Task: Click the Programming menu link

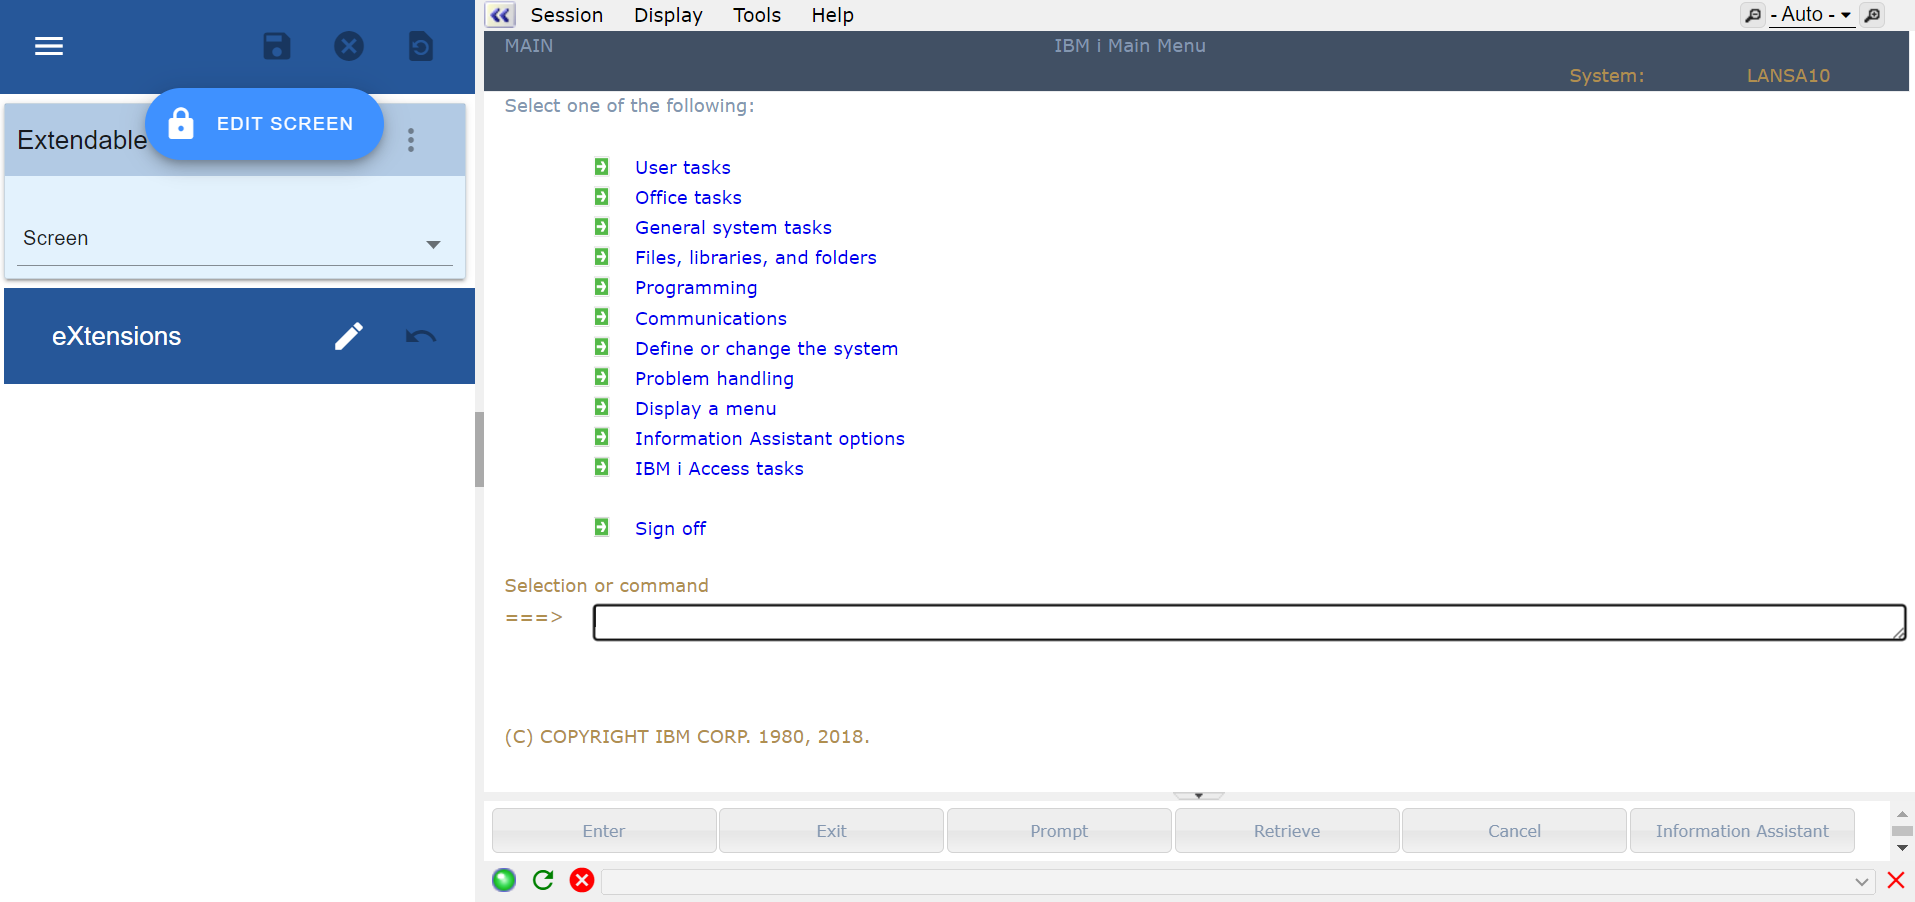Action: tap(696, 288)
